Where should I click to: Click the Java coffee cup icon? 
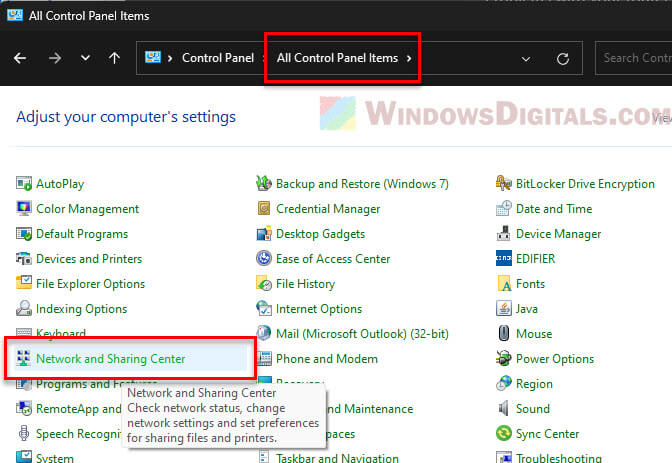(x=504, y=309)
